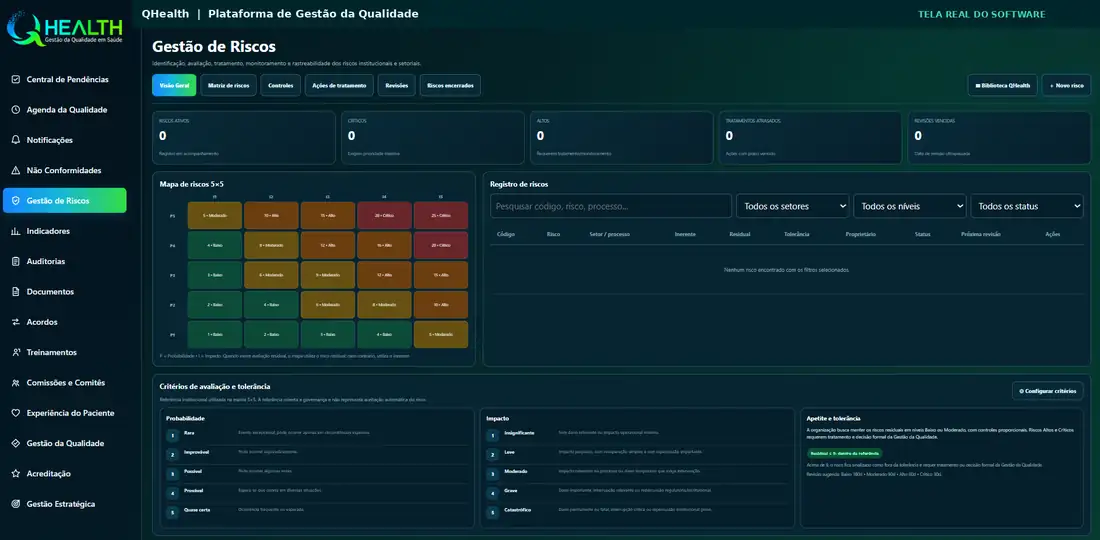Open the Matriz de riscos tab
The width and height of the screenshot is (1100, 540).
pyautogui.click(x=228, y=86)
